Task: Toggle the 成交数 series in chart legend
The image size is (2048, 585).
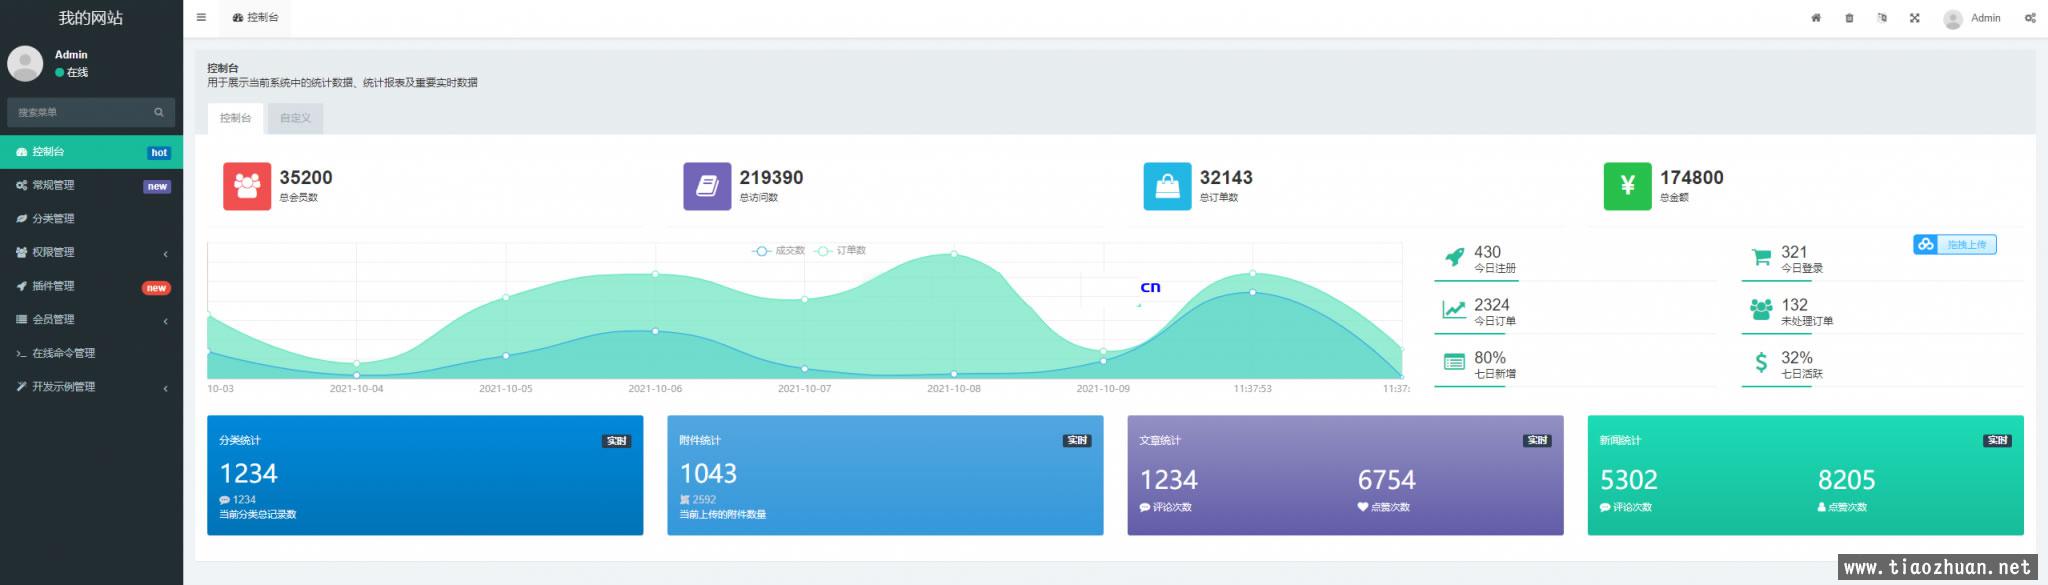Action: 779,251
